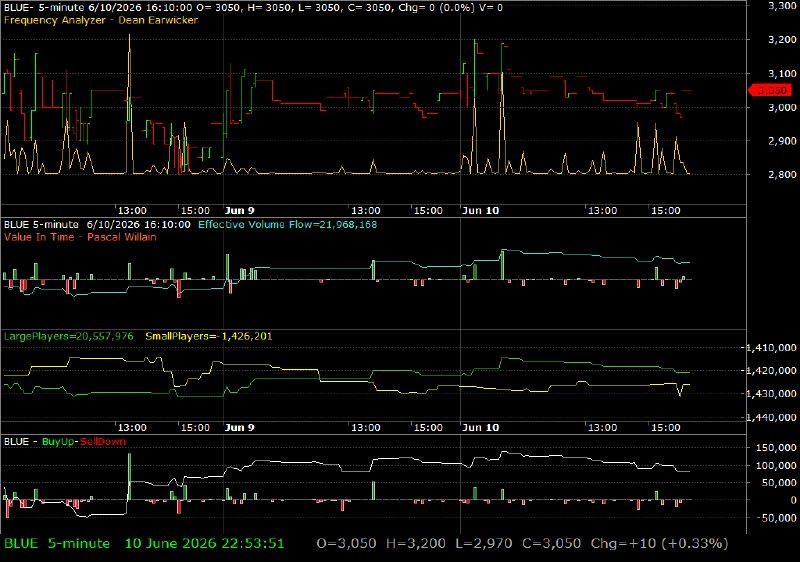Click the 'LargePlayers=20,557,976' legend
800x562 pixels.
point(68,336)
